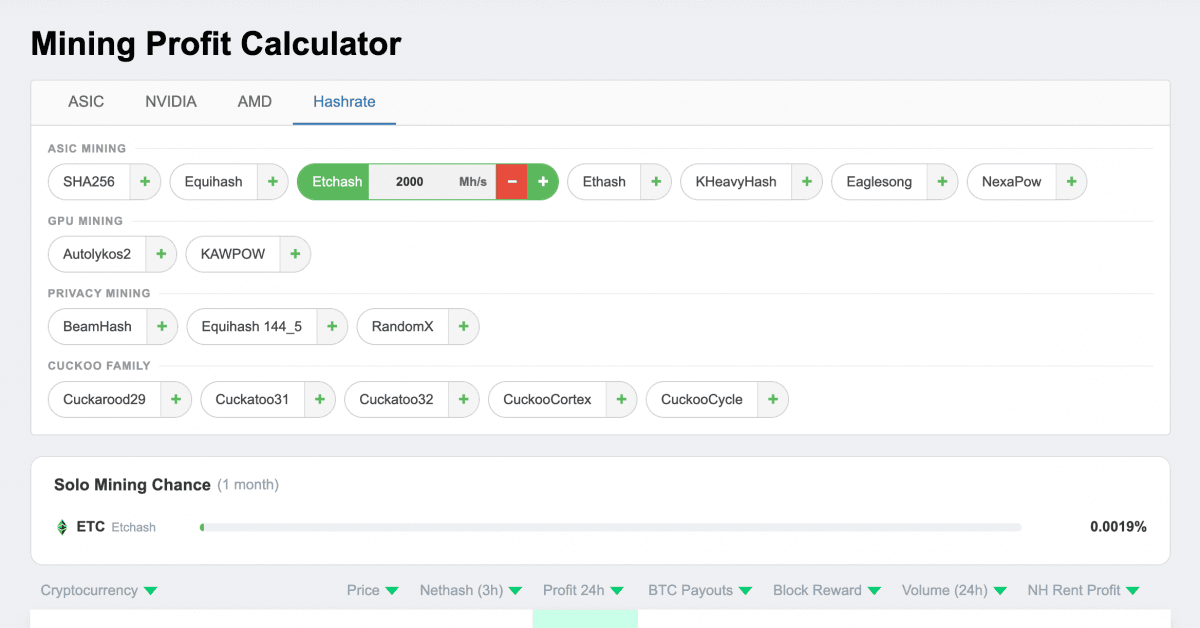Switch to the NVIDIA tab

[171, 102]
